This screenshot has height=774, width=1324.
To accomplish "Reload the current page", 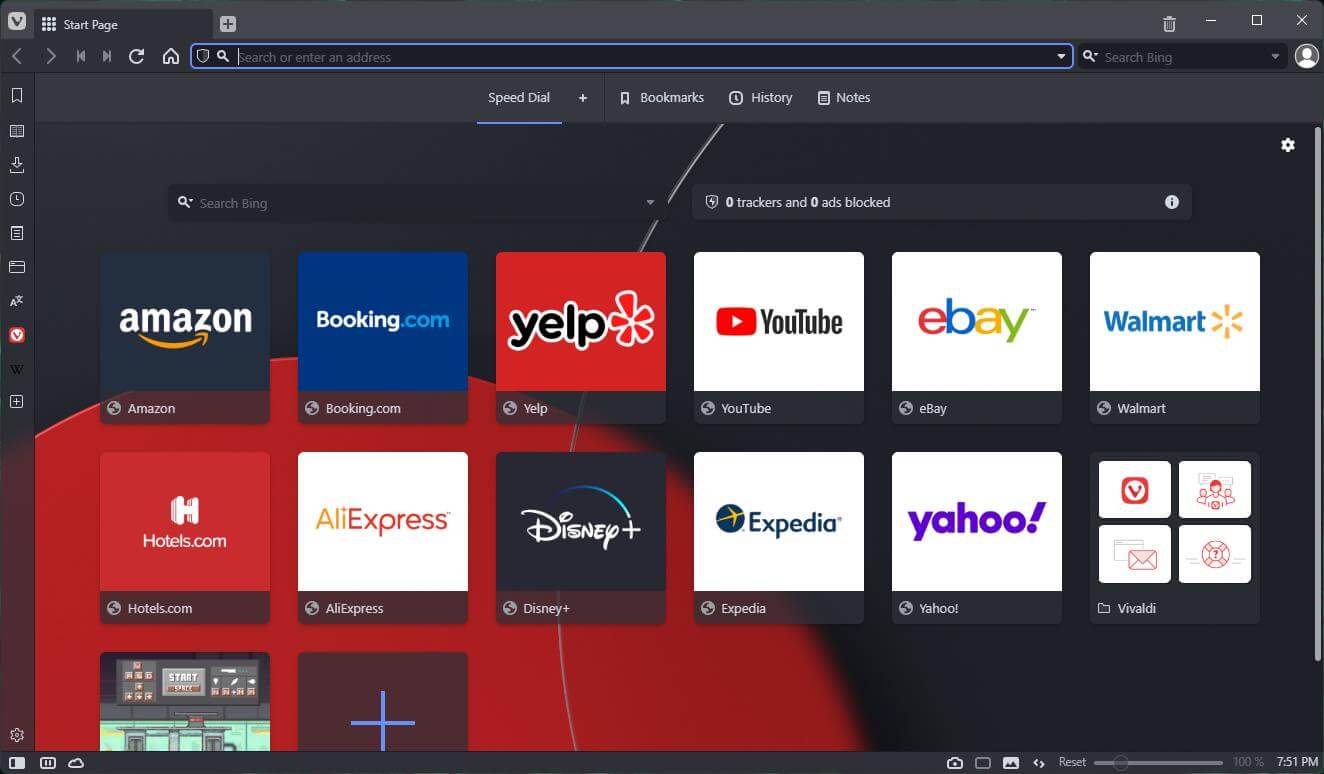I will point(137,57).
